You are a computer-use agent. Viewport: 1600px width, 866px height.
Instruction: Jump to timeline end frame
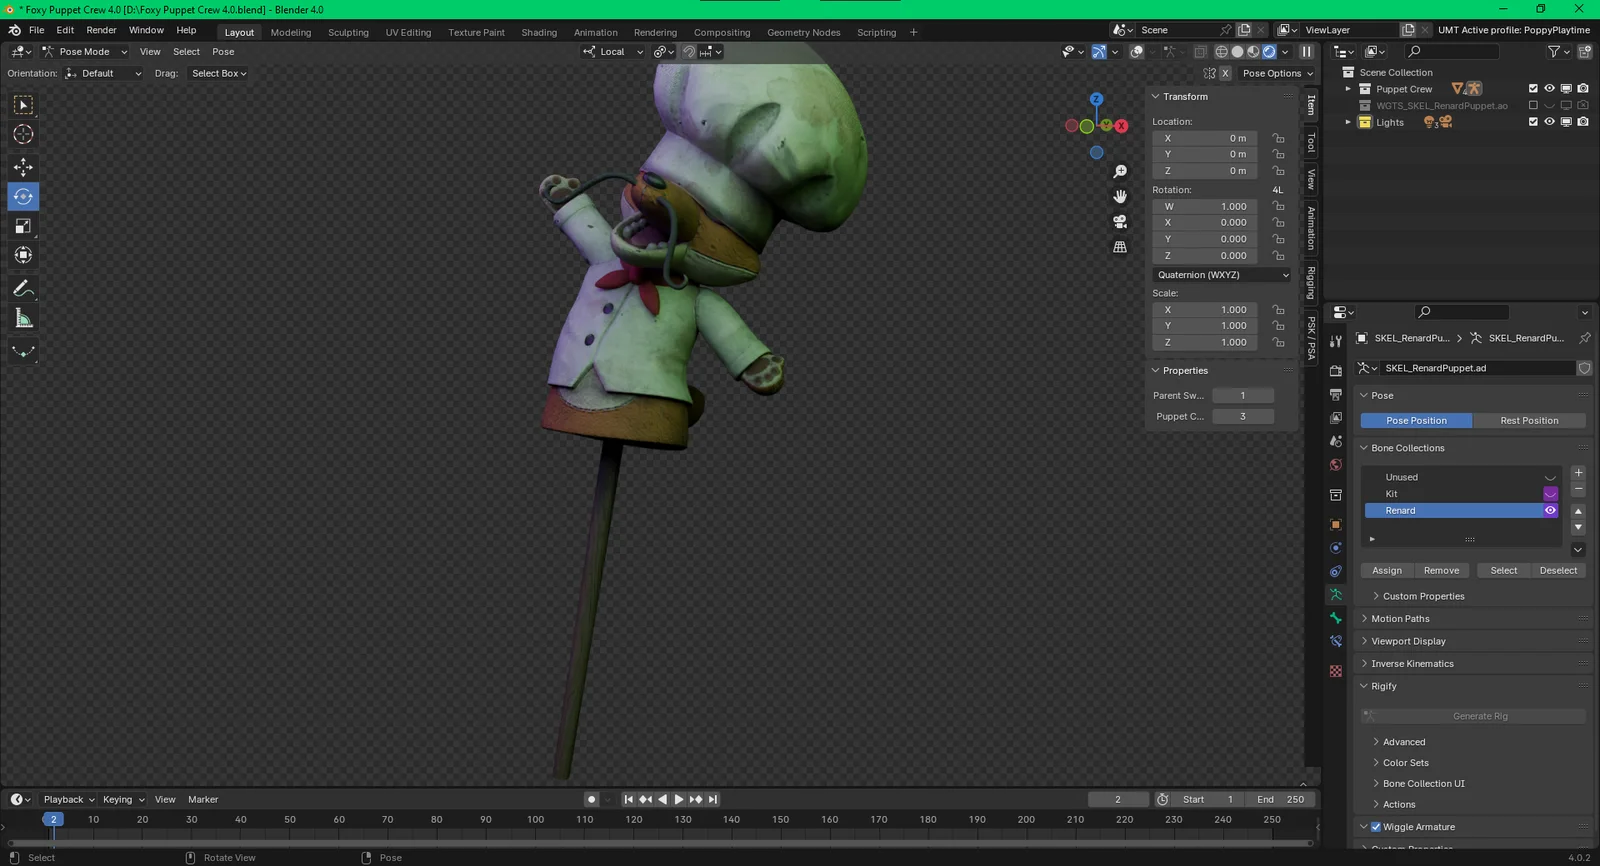point(713,799)
